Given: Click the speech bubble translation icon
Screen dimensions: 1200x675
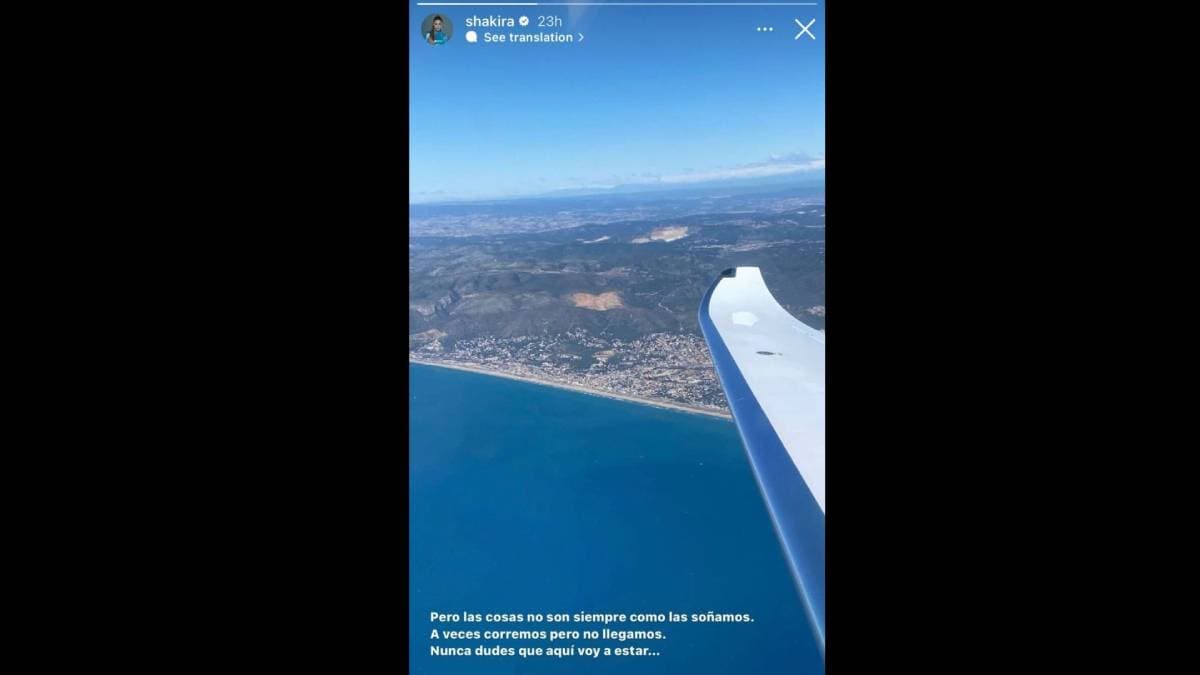Looking at the screenshot, I should click(x=472, y=37).
